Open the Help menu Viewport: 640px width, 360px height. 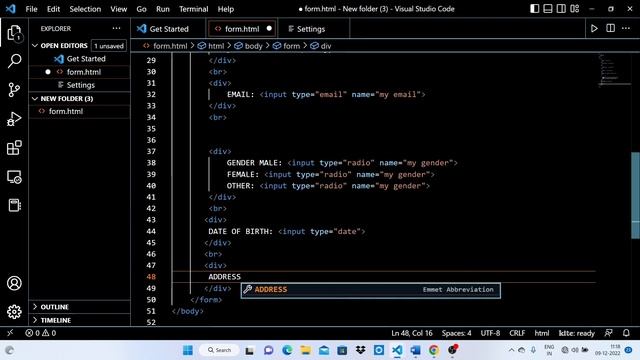click(225, 9)
